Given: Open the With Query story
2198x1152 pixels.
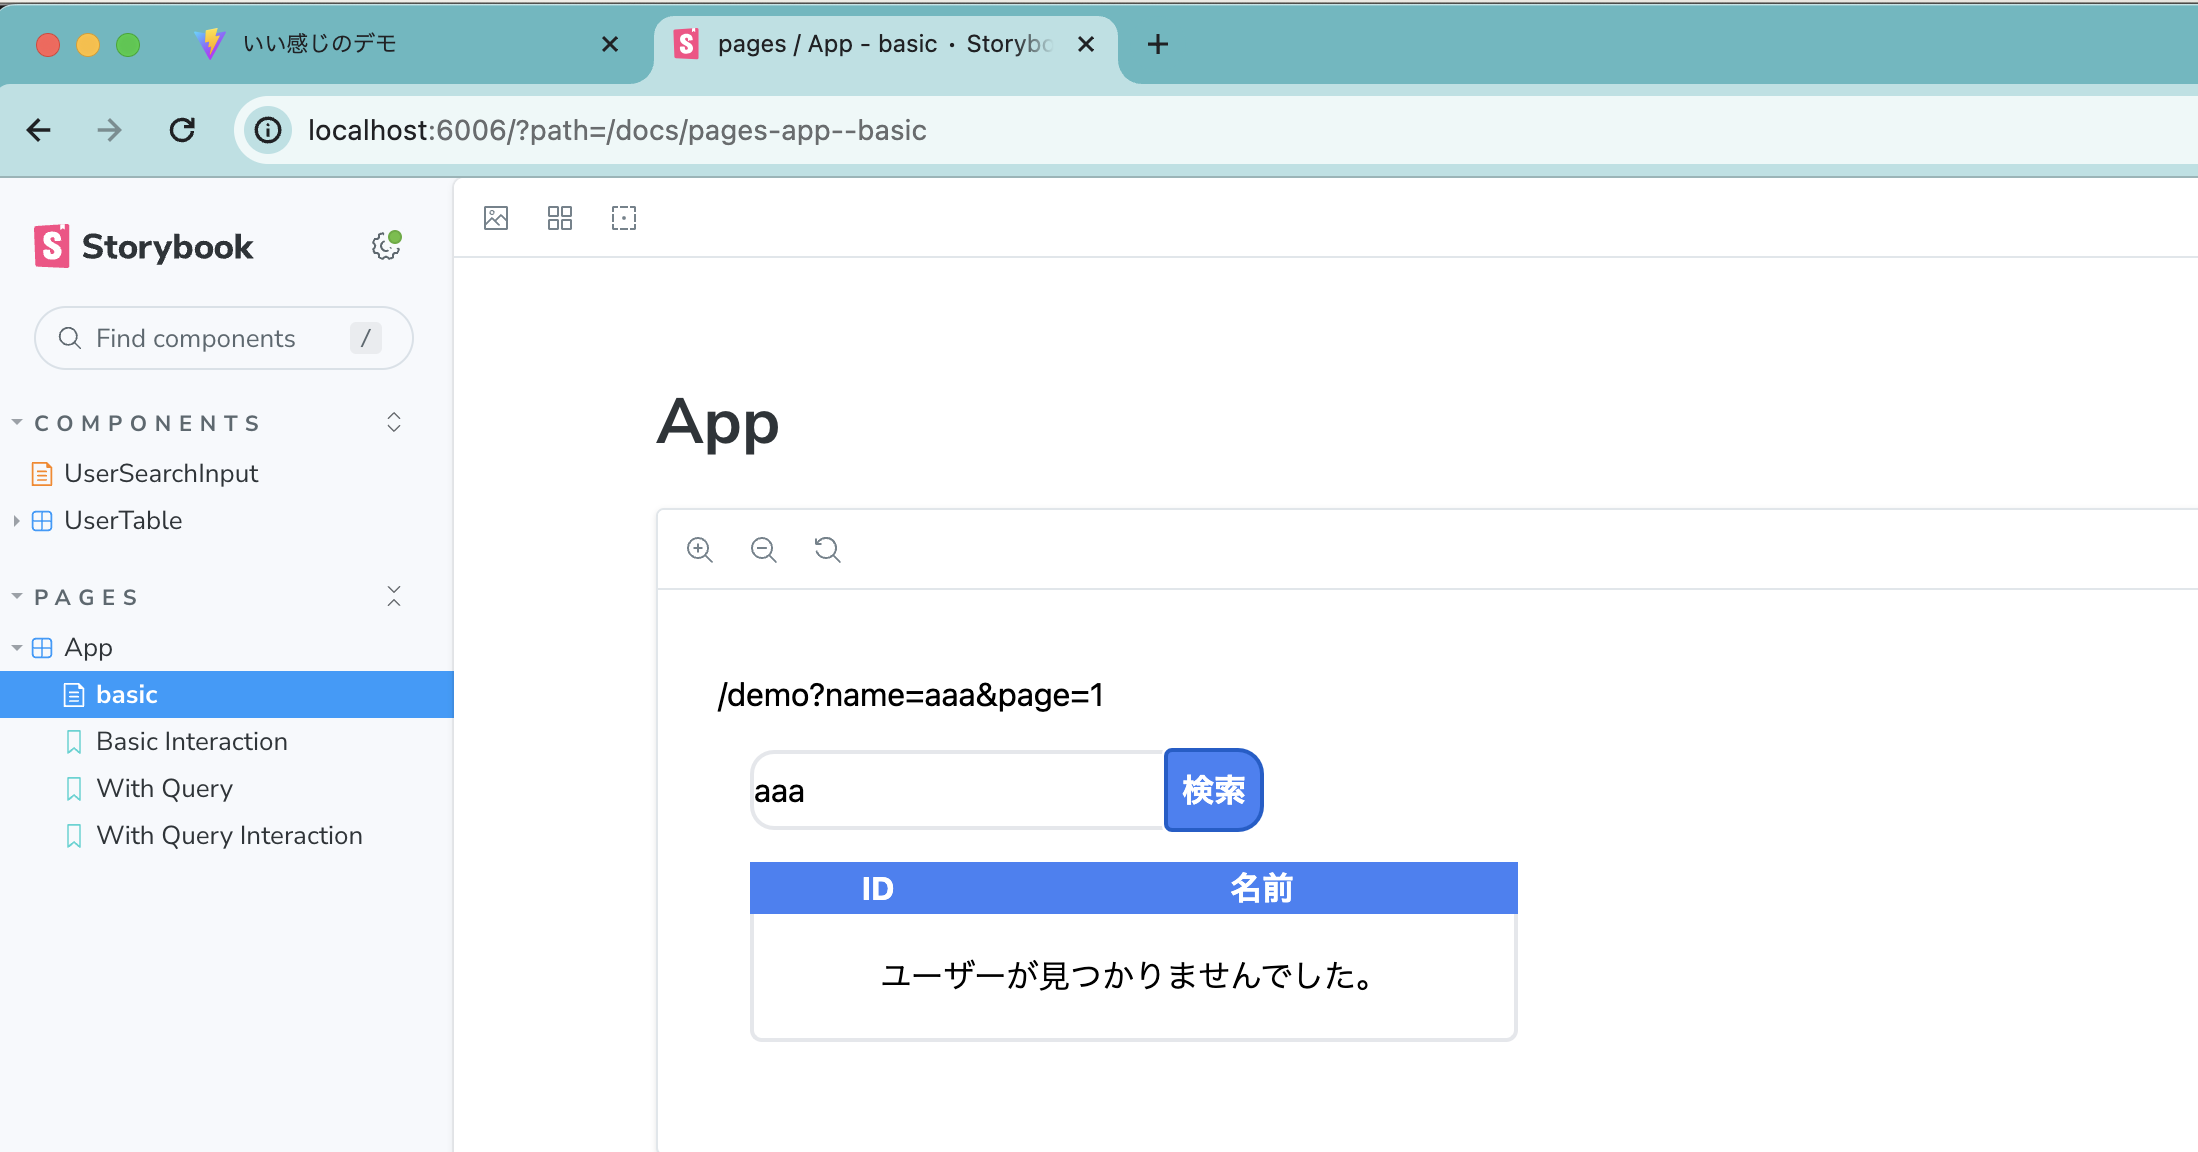Looking at the screenshot, I should tap(164, 789).
